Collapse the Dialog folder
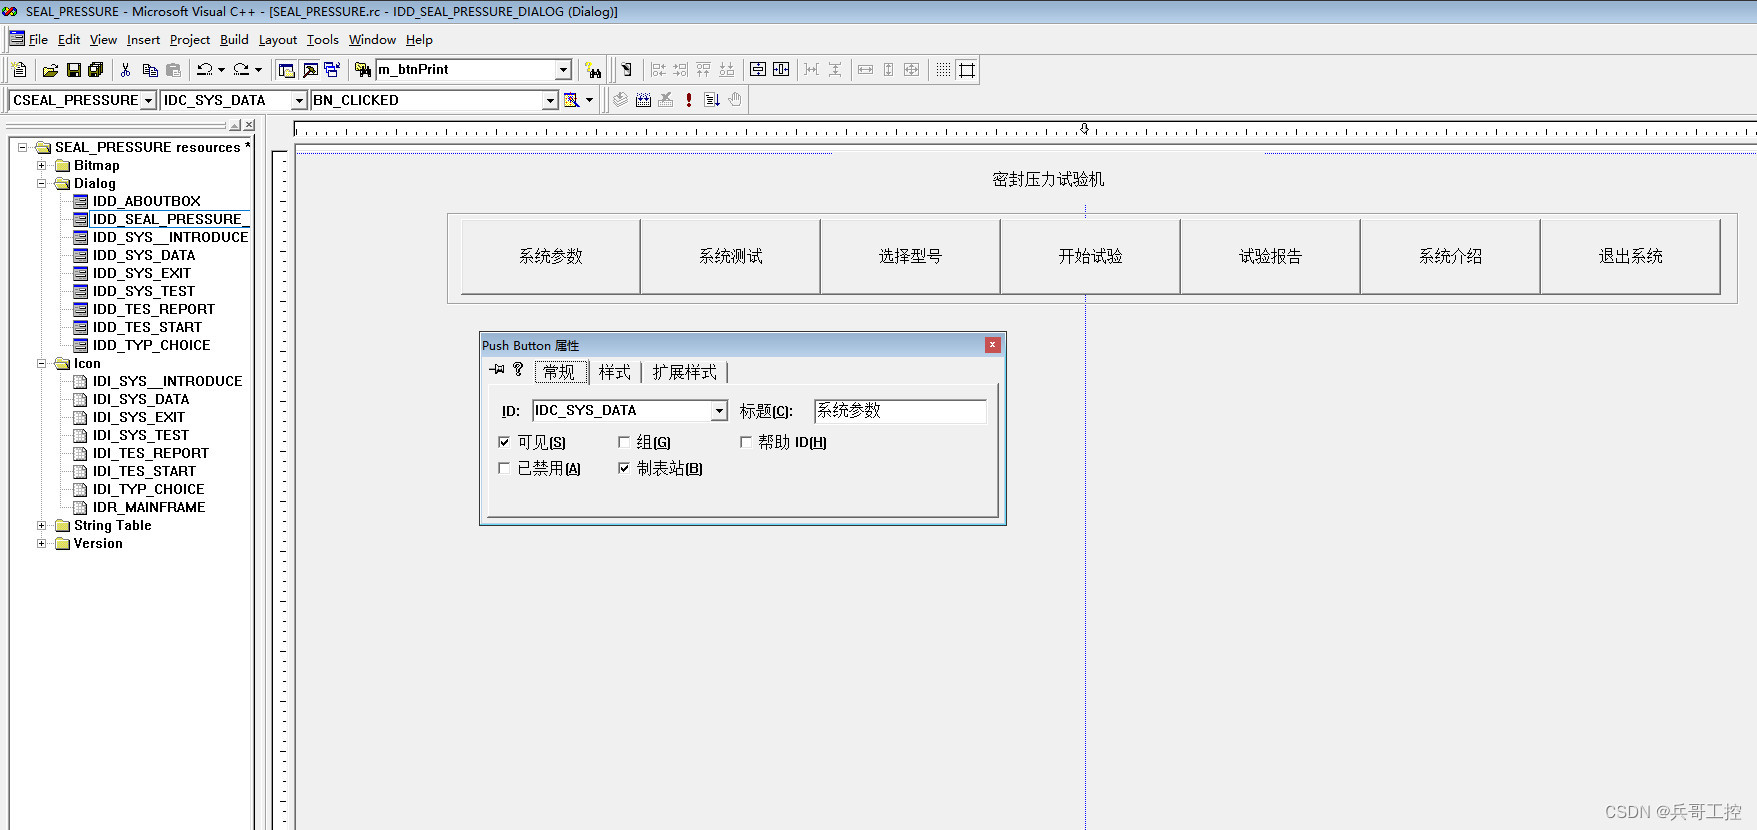This screenshot has width=1757, height=830. pyautogui.click(x=41, y=184)
